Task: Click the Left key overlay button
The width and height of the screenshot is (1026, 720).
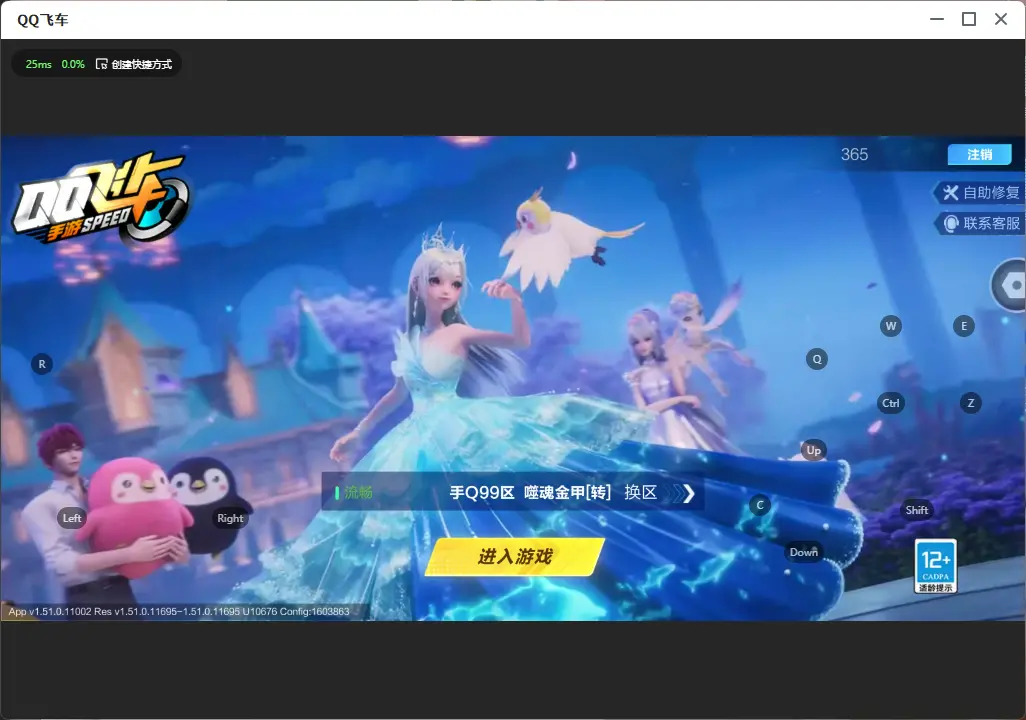Action: pos(72,518)
